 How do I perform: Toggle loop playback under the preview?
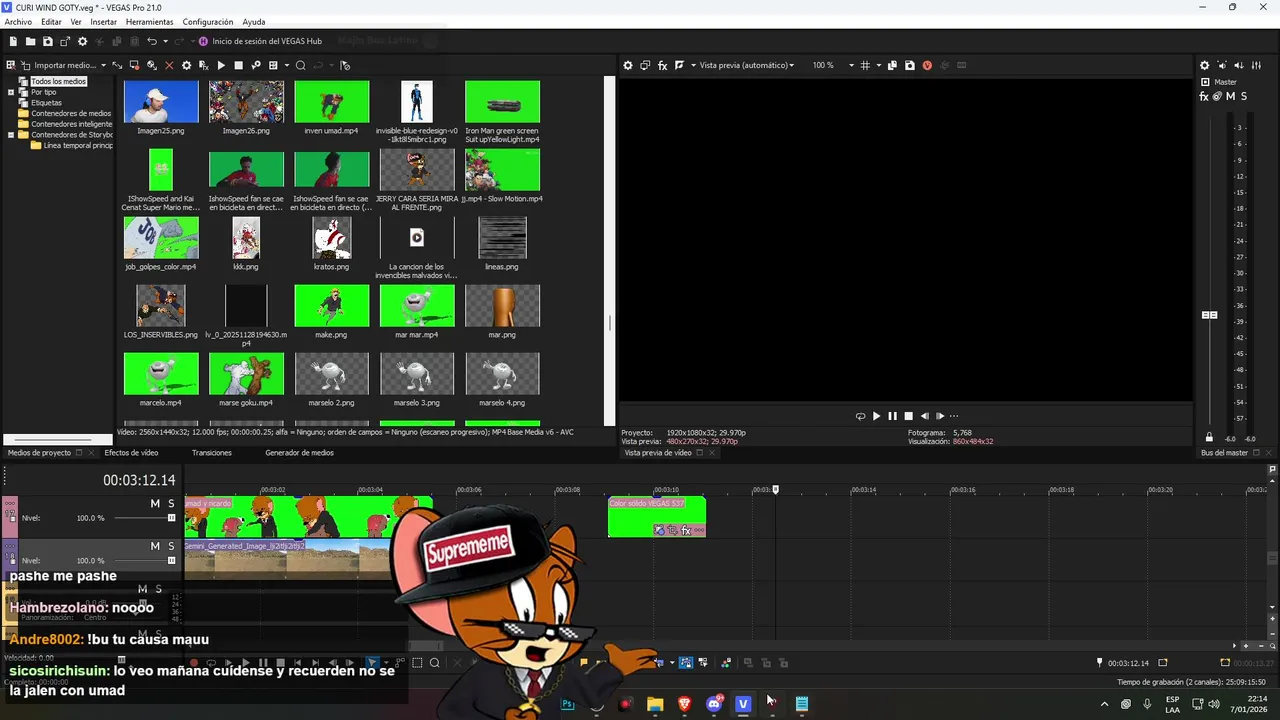pyautogui.click(x=860, y=416)
